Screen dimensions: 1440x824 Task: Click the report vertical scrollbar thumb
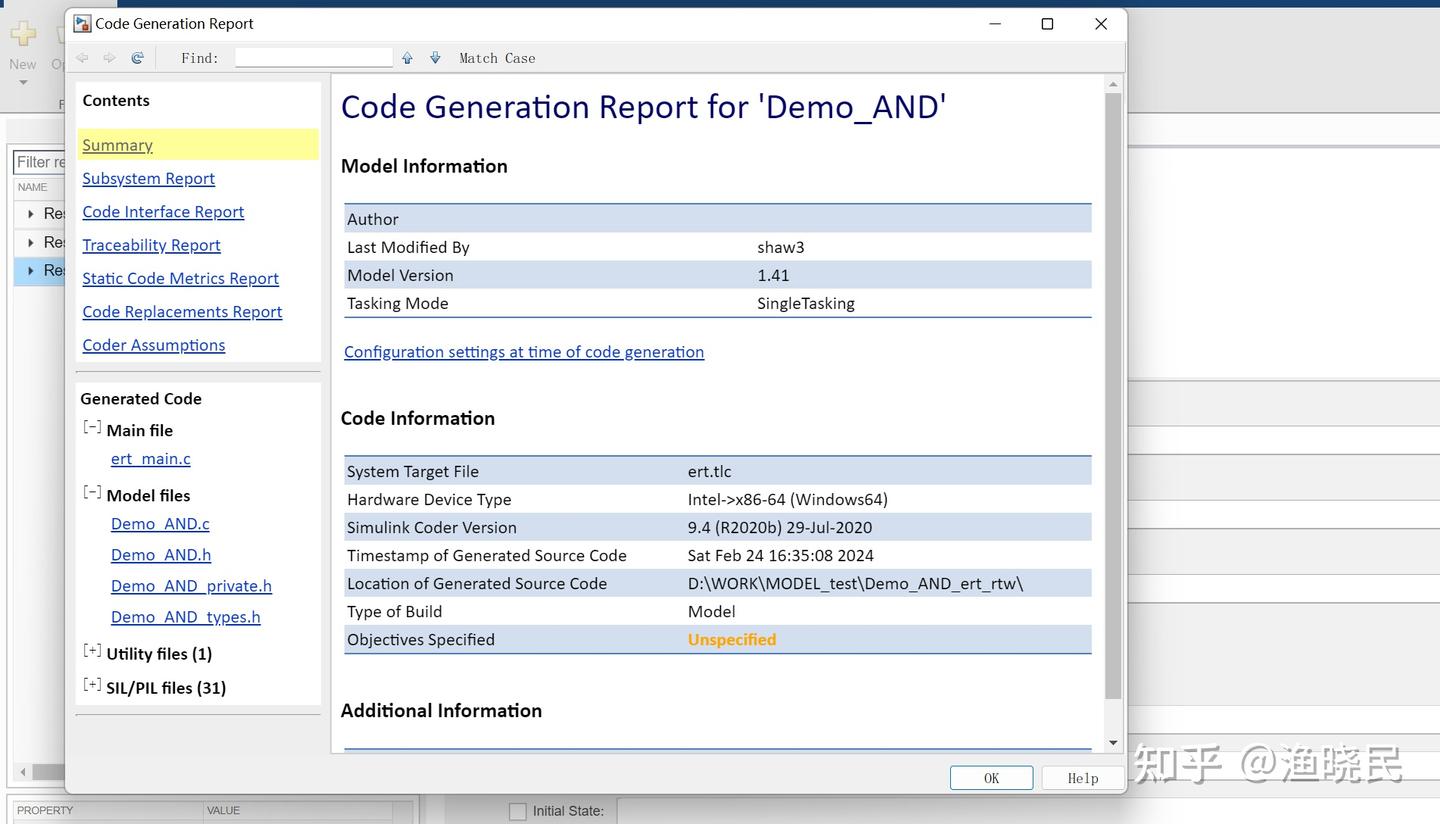[x=1113, y=396]
